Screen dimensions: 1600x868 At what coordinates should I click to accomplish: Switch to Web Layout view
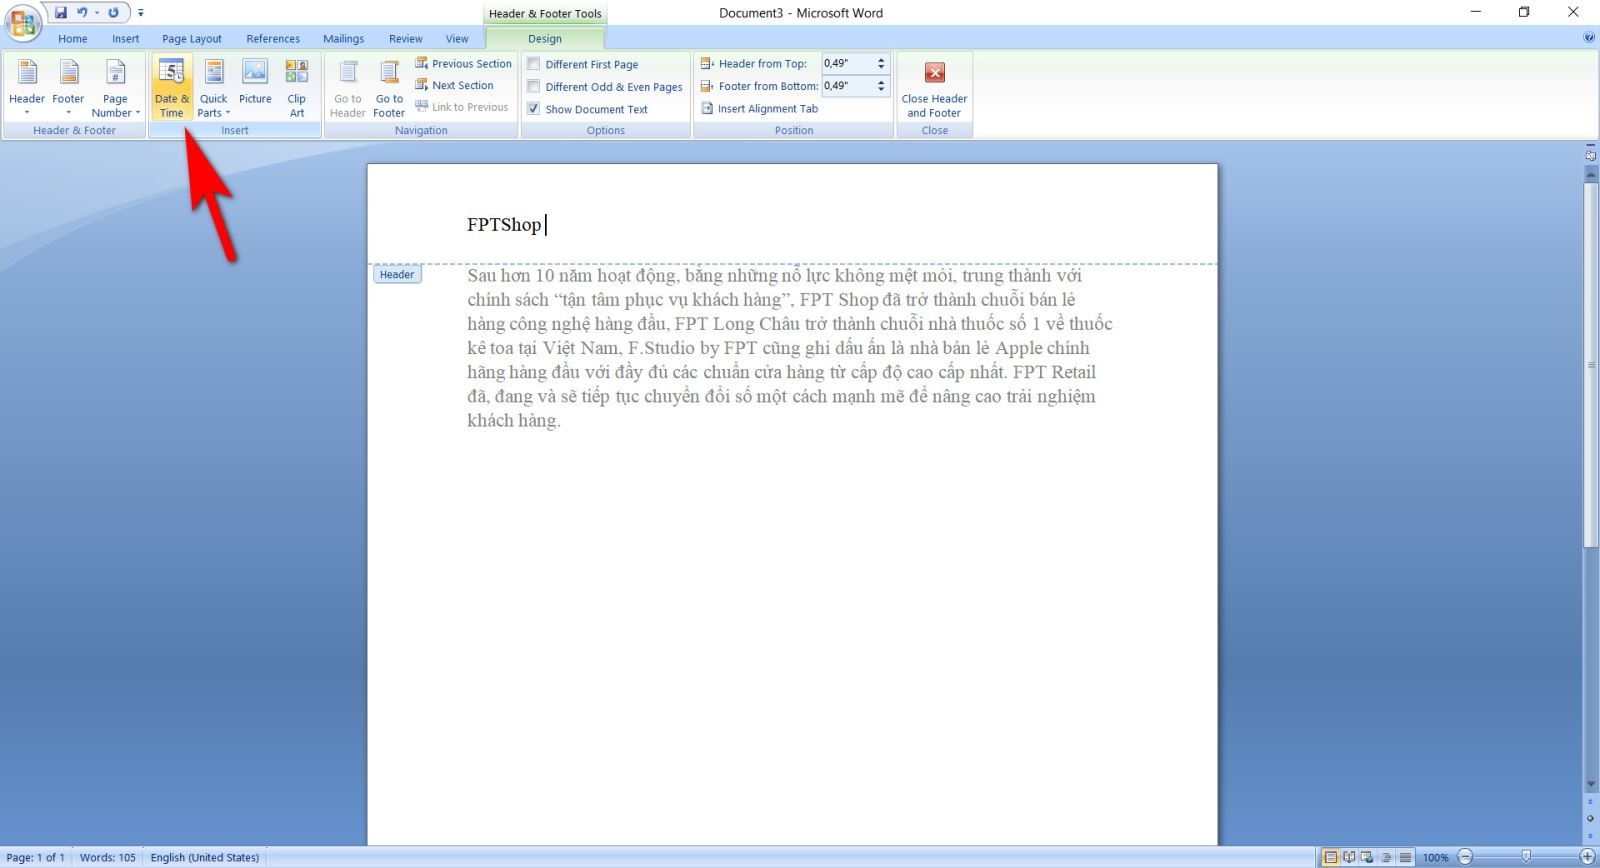click(x=1367, y=857)
